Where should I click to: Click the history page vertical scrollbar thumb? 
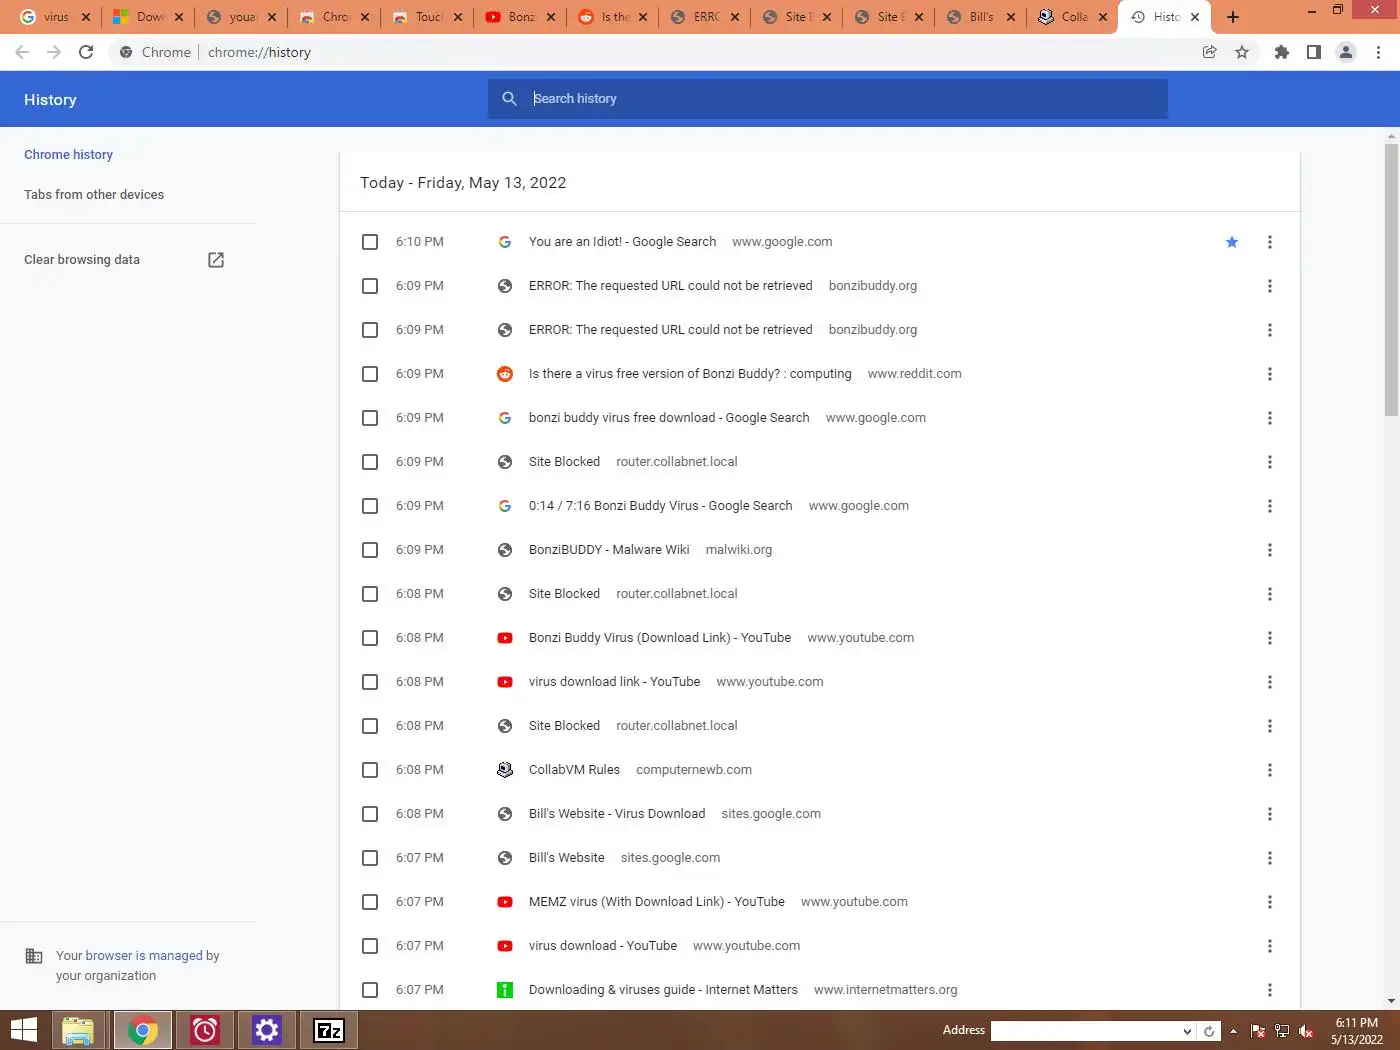[x=1391, y=279]
